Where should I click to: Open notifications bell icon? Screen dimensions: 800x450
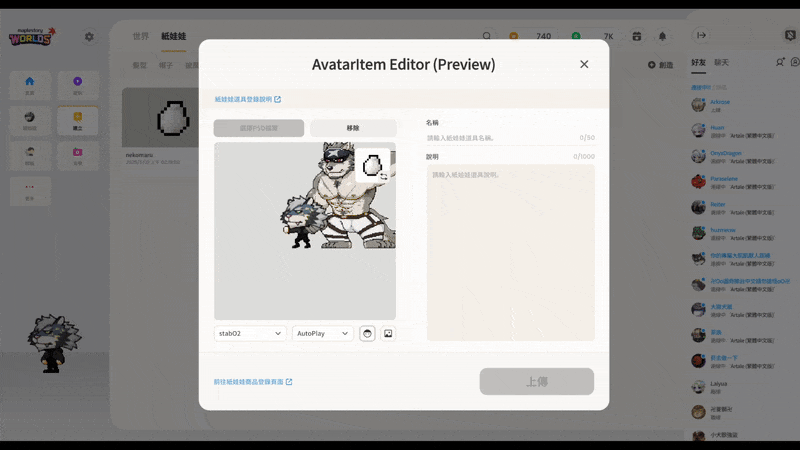pyautogui.click(x=662, y=36)
